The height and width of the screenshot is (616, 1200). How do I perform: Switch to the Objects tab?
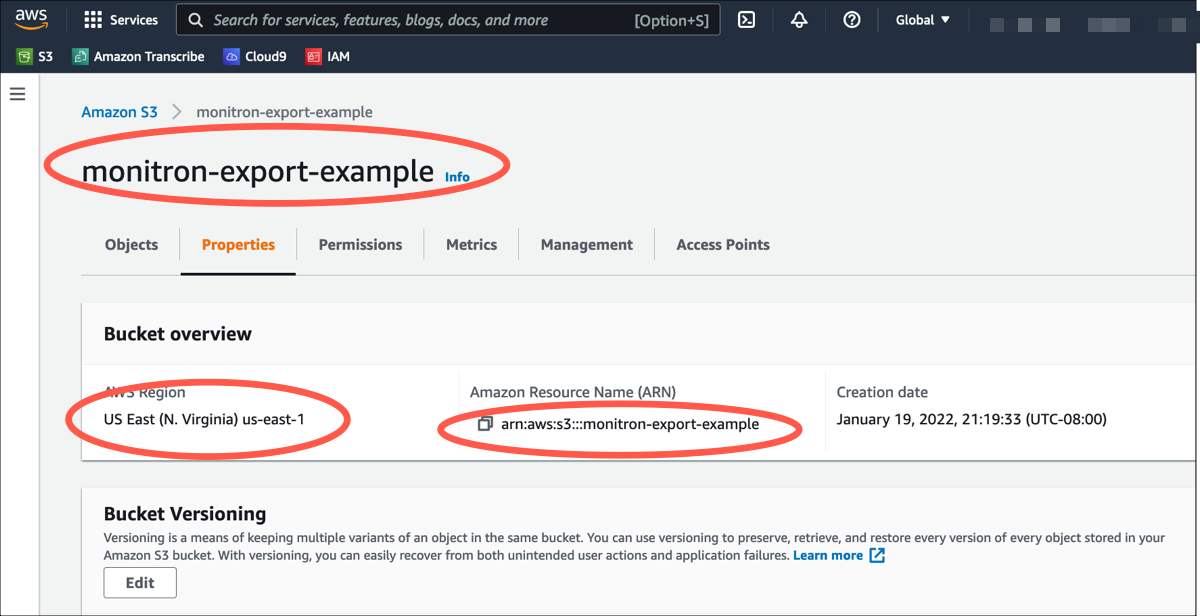pyautogui.click(x=131, y=244)
